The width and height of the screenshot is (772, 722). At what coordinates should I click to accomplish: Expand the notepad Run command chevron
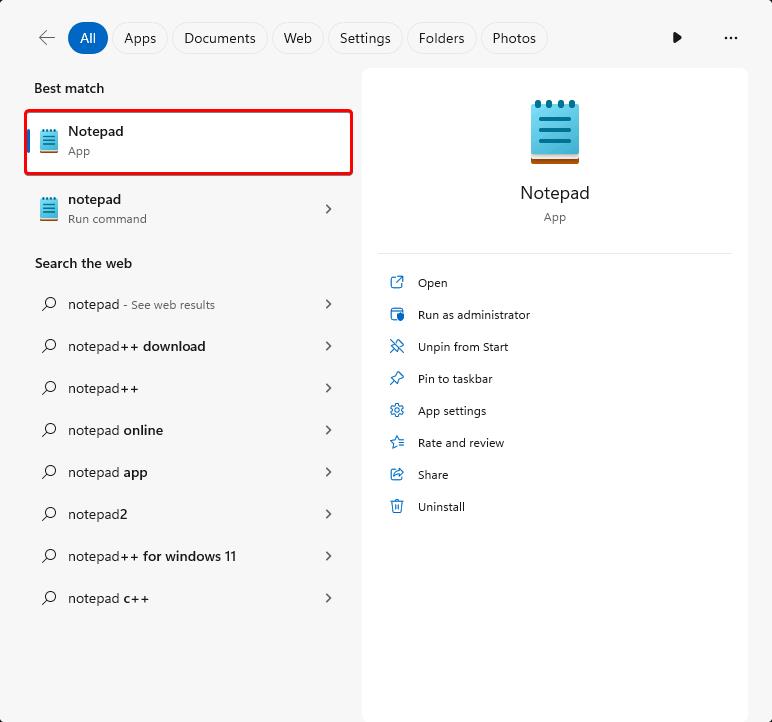pos(328,209)
